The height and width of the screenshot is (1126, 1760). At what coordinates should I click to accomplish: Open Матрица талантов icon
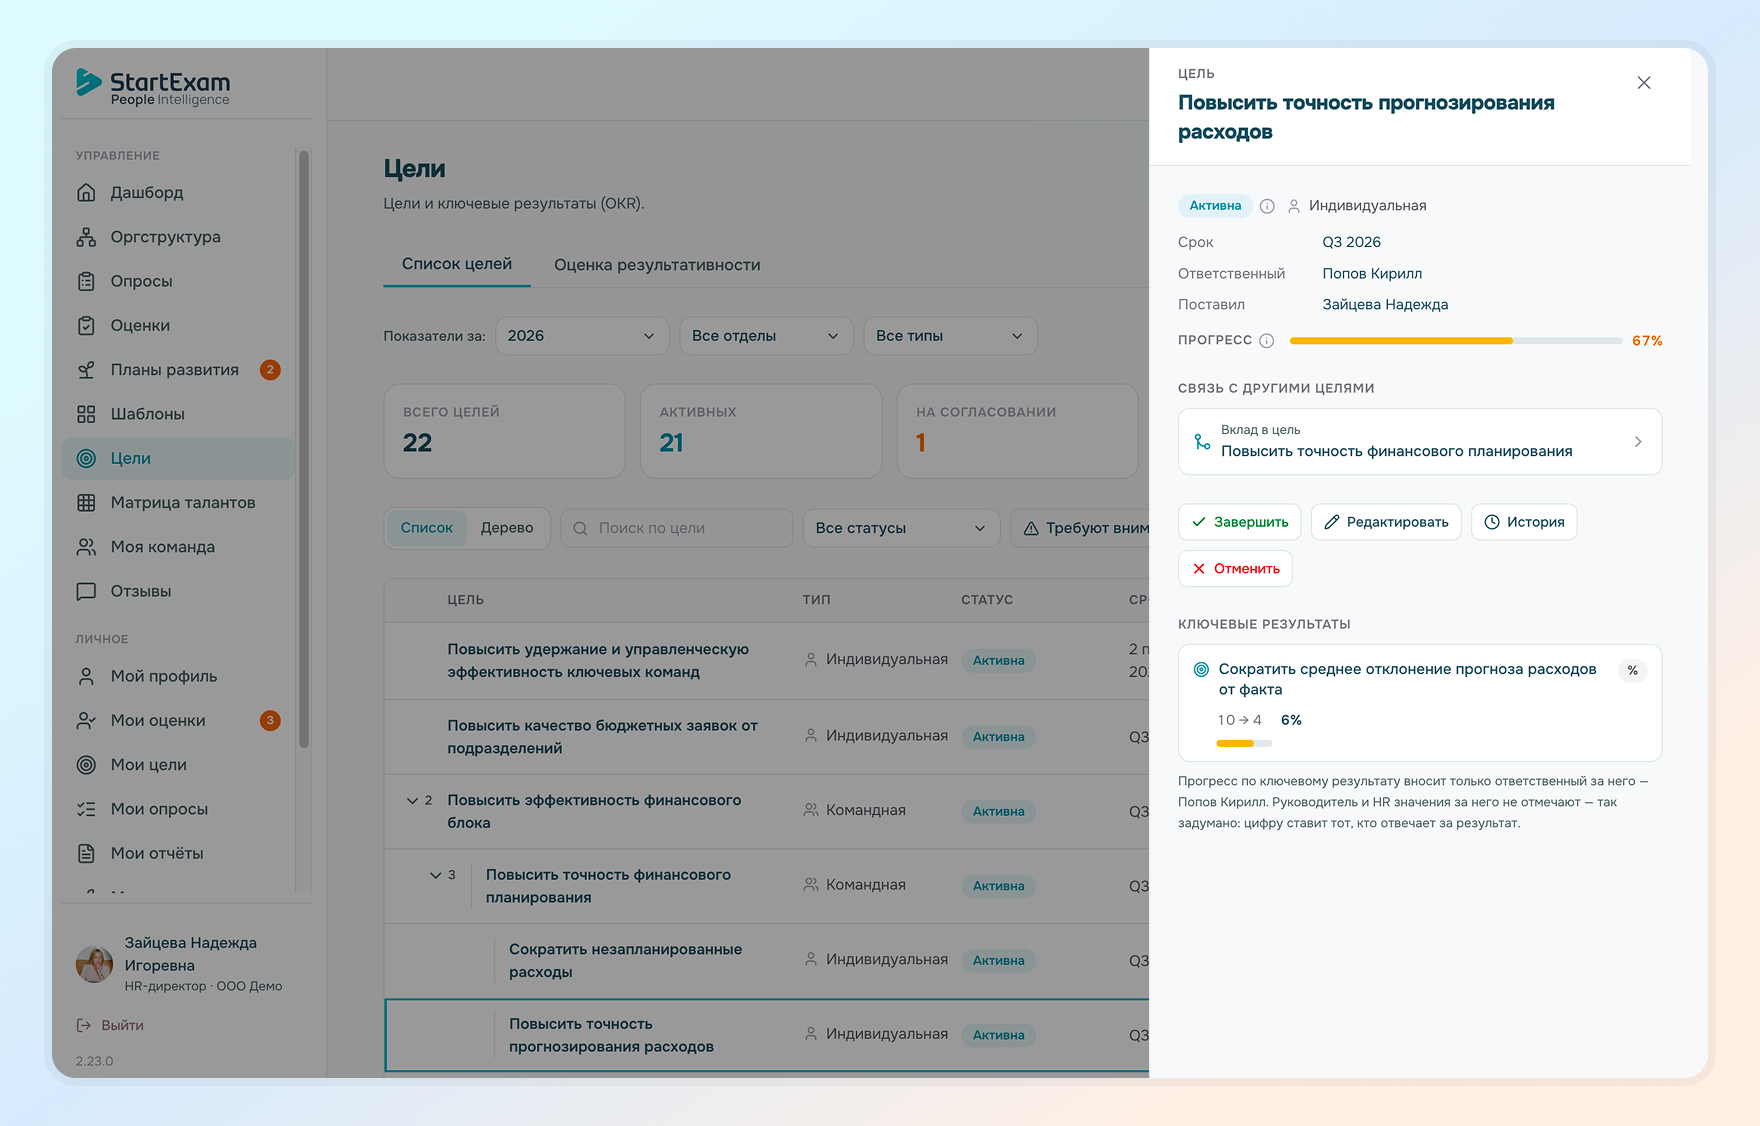click(87, 502)
